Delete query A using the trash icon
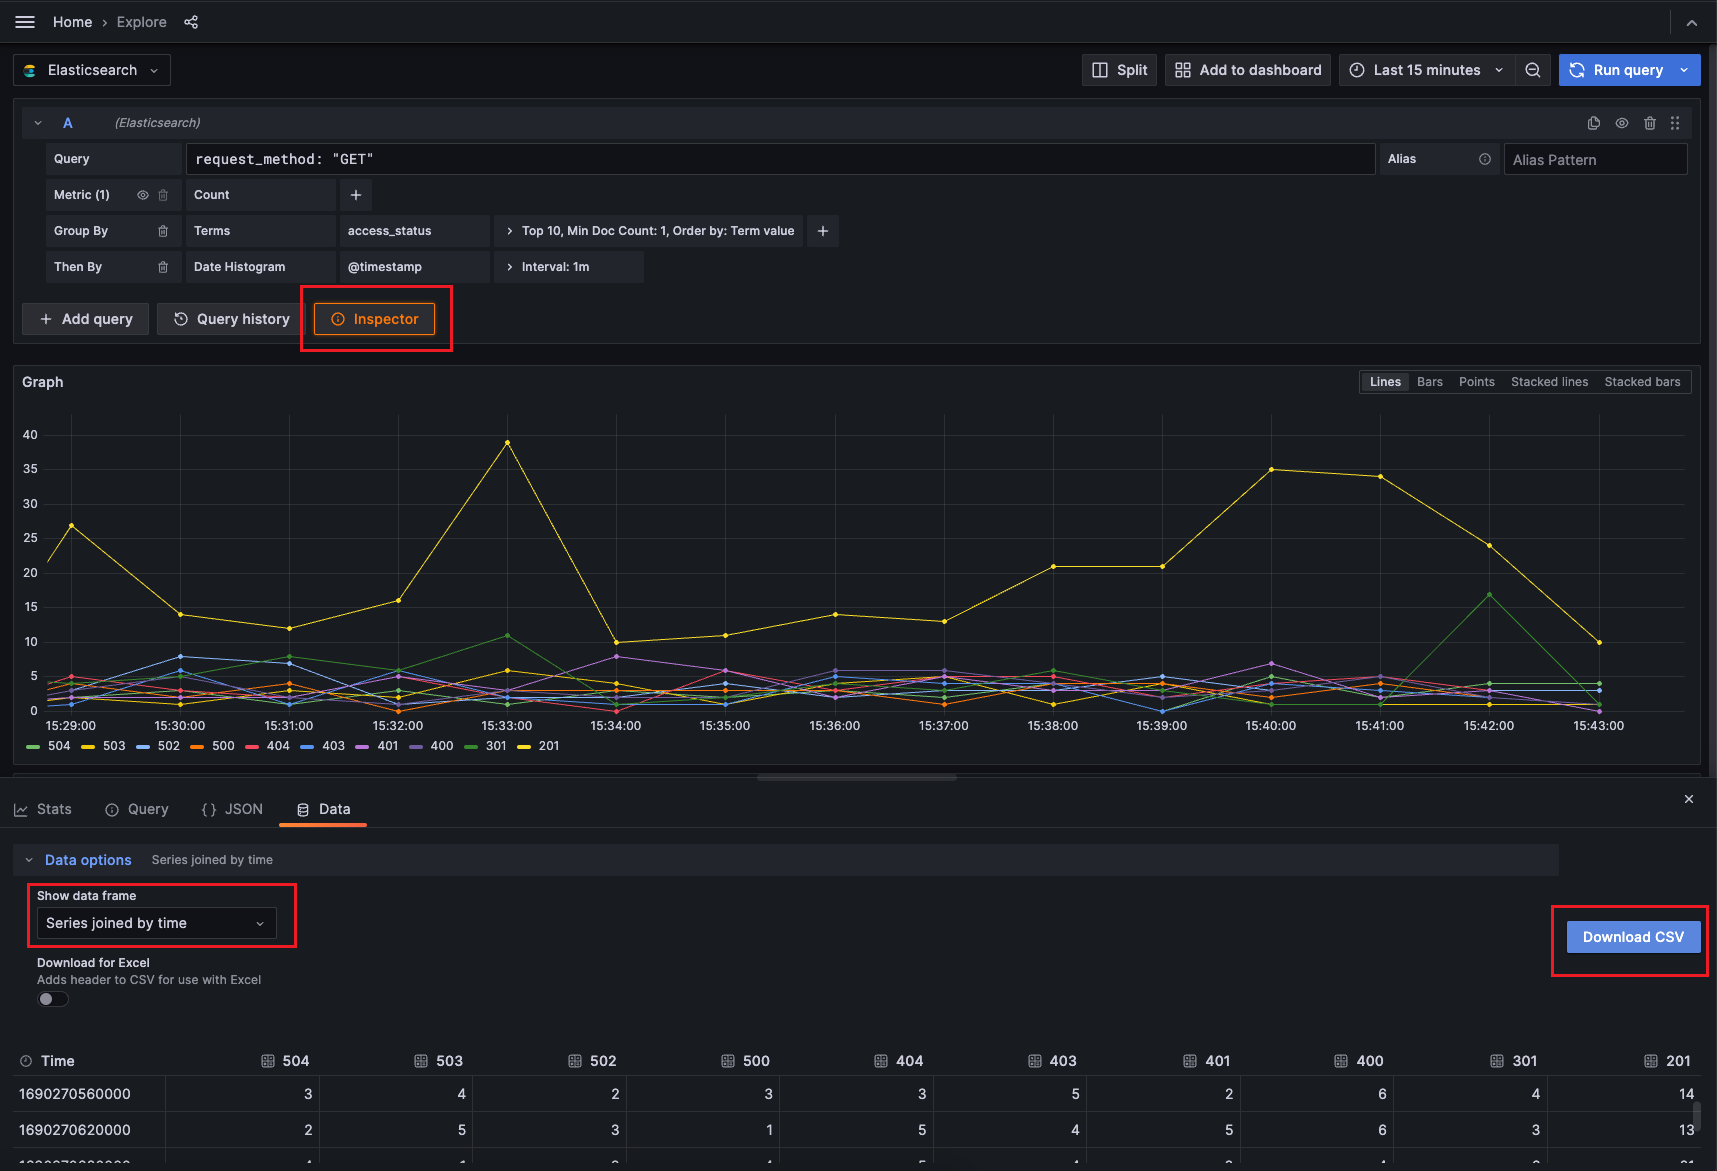Screen dimensions: 1717x1171 click(x=1650, y=123)
